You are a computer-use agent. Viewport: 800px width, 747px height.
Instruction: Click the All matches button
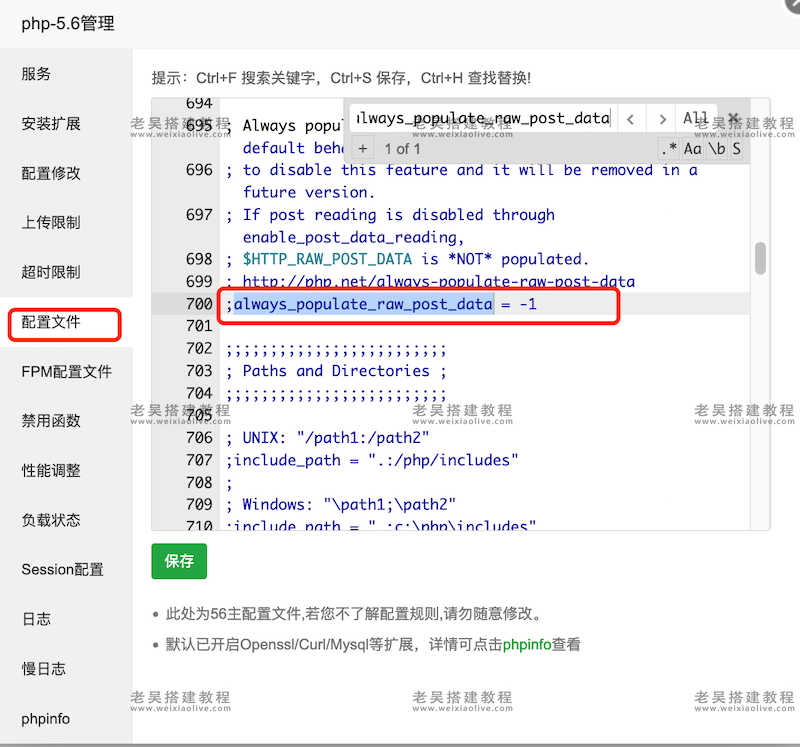coord(696,119)
